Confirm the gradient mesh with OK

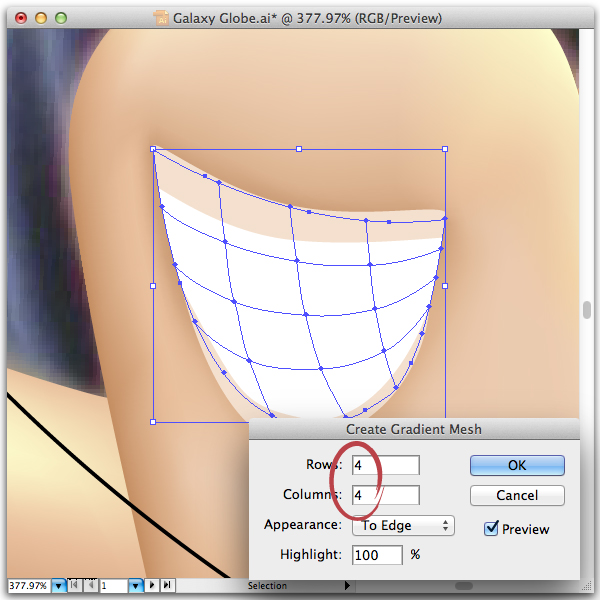[517, 465]
